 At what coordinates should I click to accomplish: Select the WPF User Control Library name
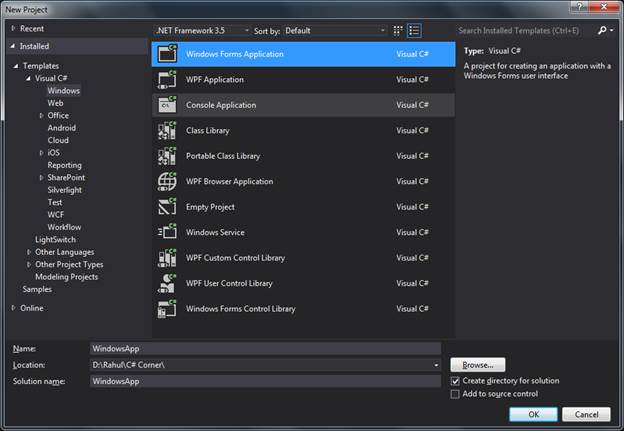pyautogui.click(x=229, y=283)
